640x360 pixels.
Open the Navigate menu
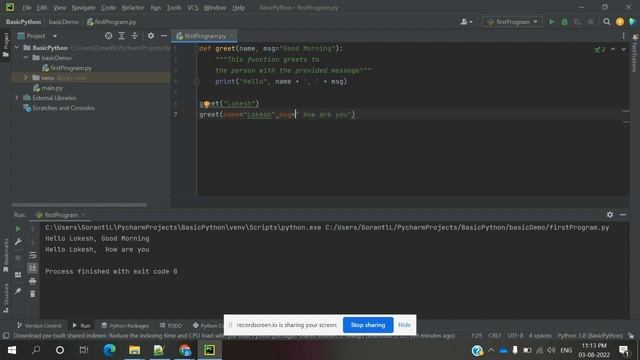point(83,8)
